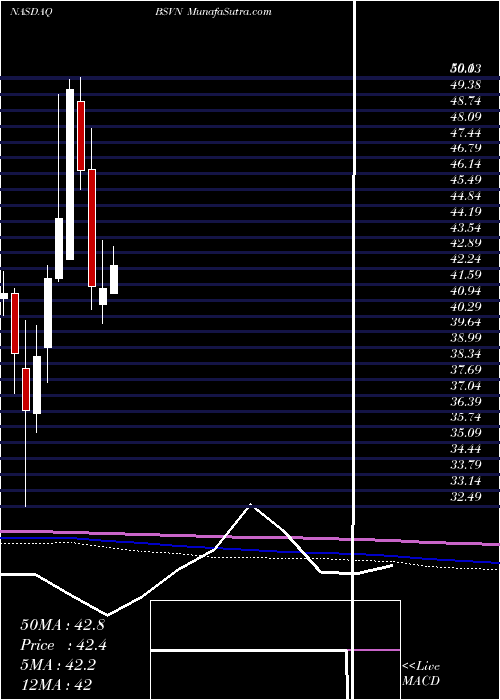500x700 pixels.
Task: Click the 34.44 price axis label
Action: 466,450
